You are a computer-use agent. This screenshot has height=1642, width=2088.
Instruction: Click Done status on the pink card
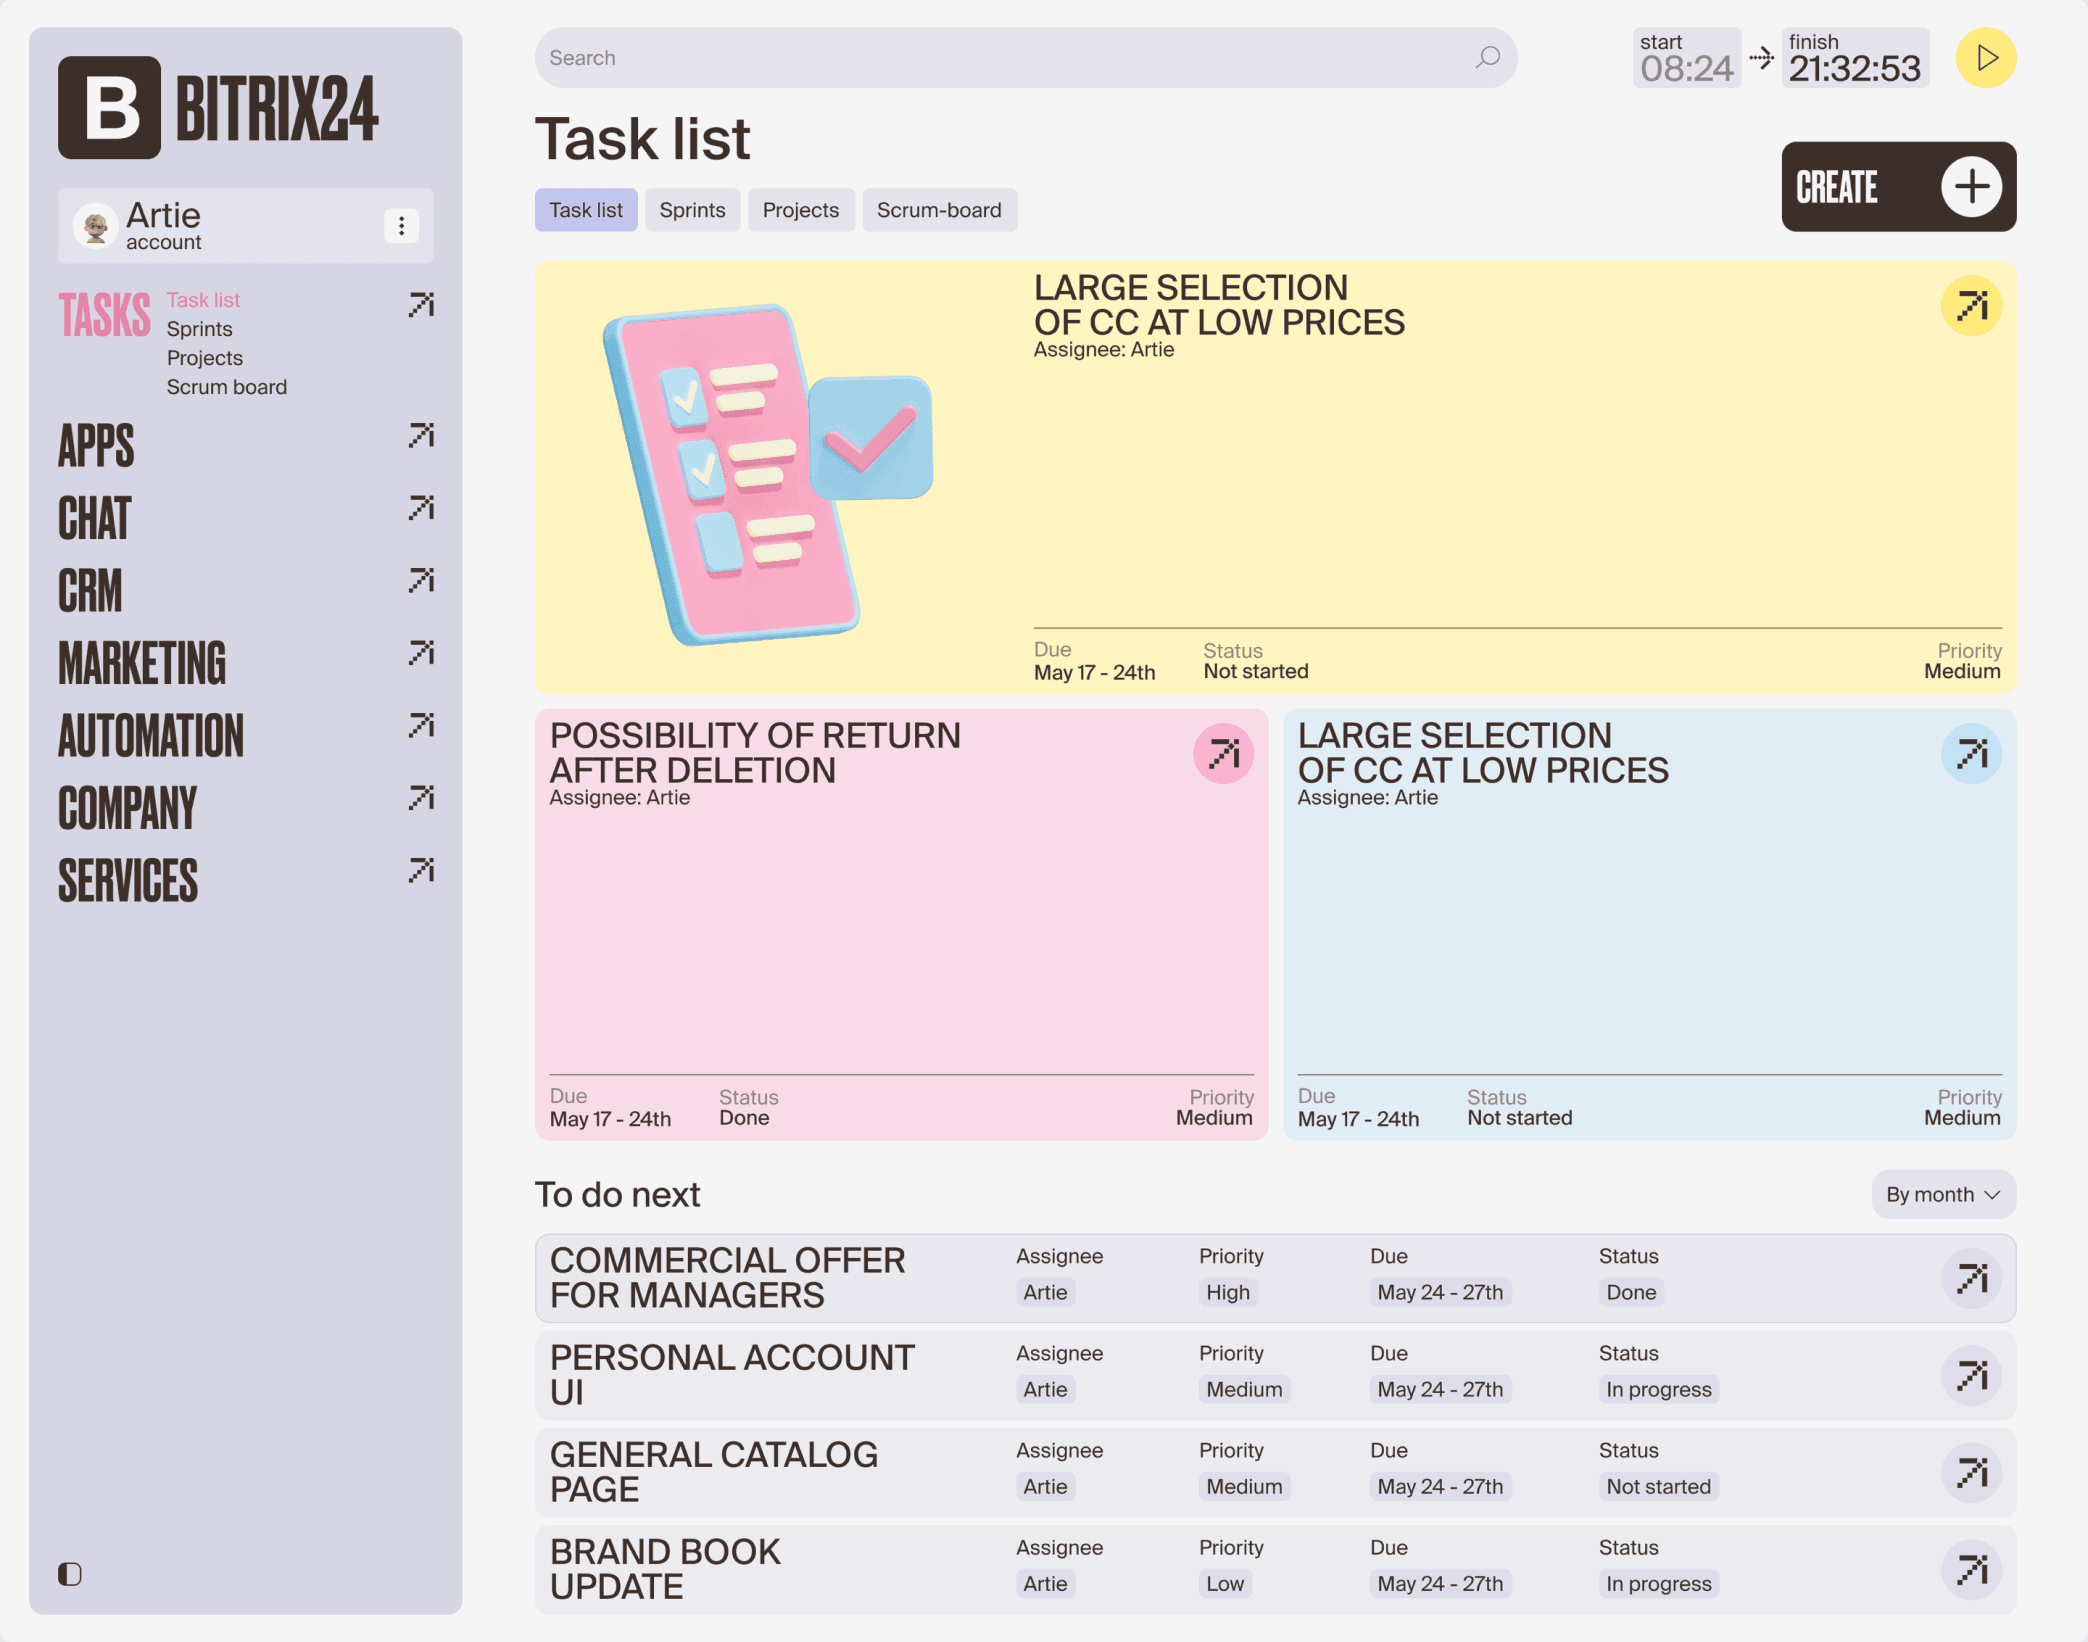click(x=744, y=1118)
